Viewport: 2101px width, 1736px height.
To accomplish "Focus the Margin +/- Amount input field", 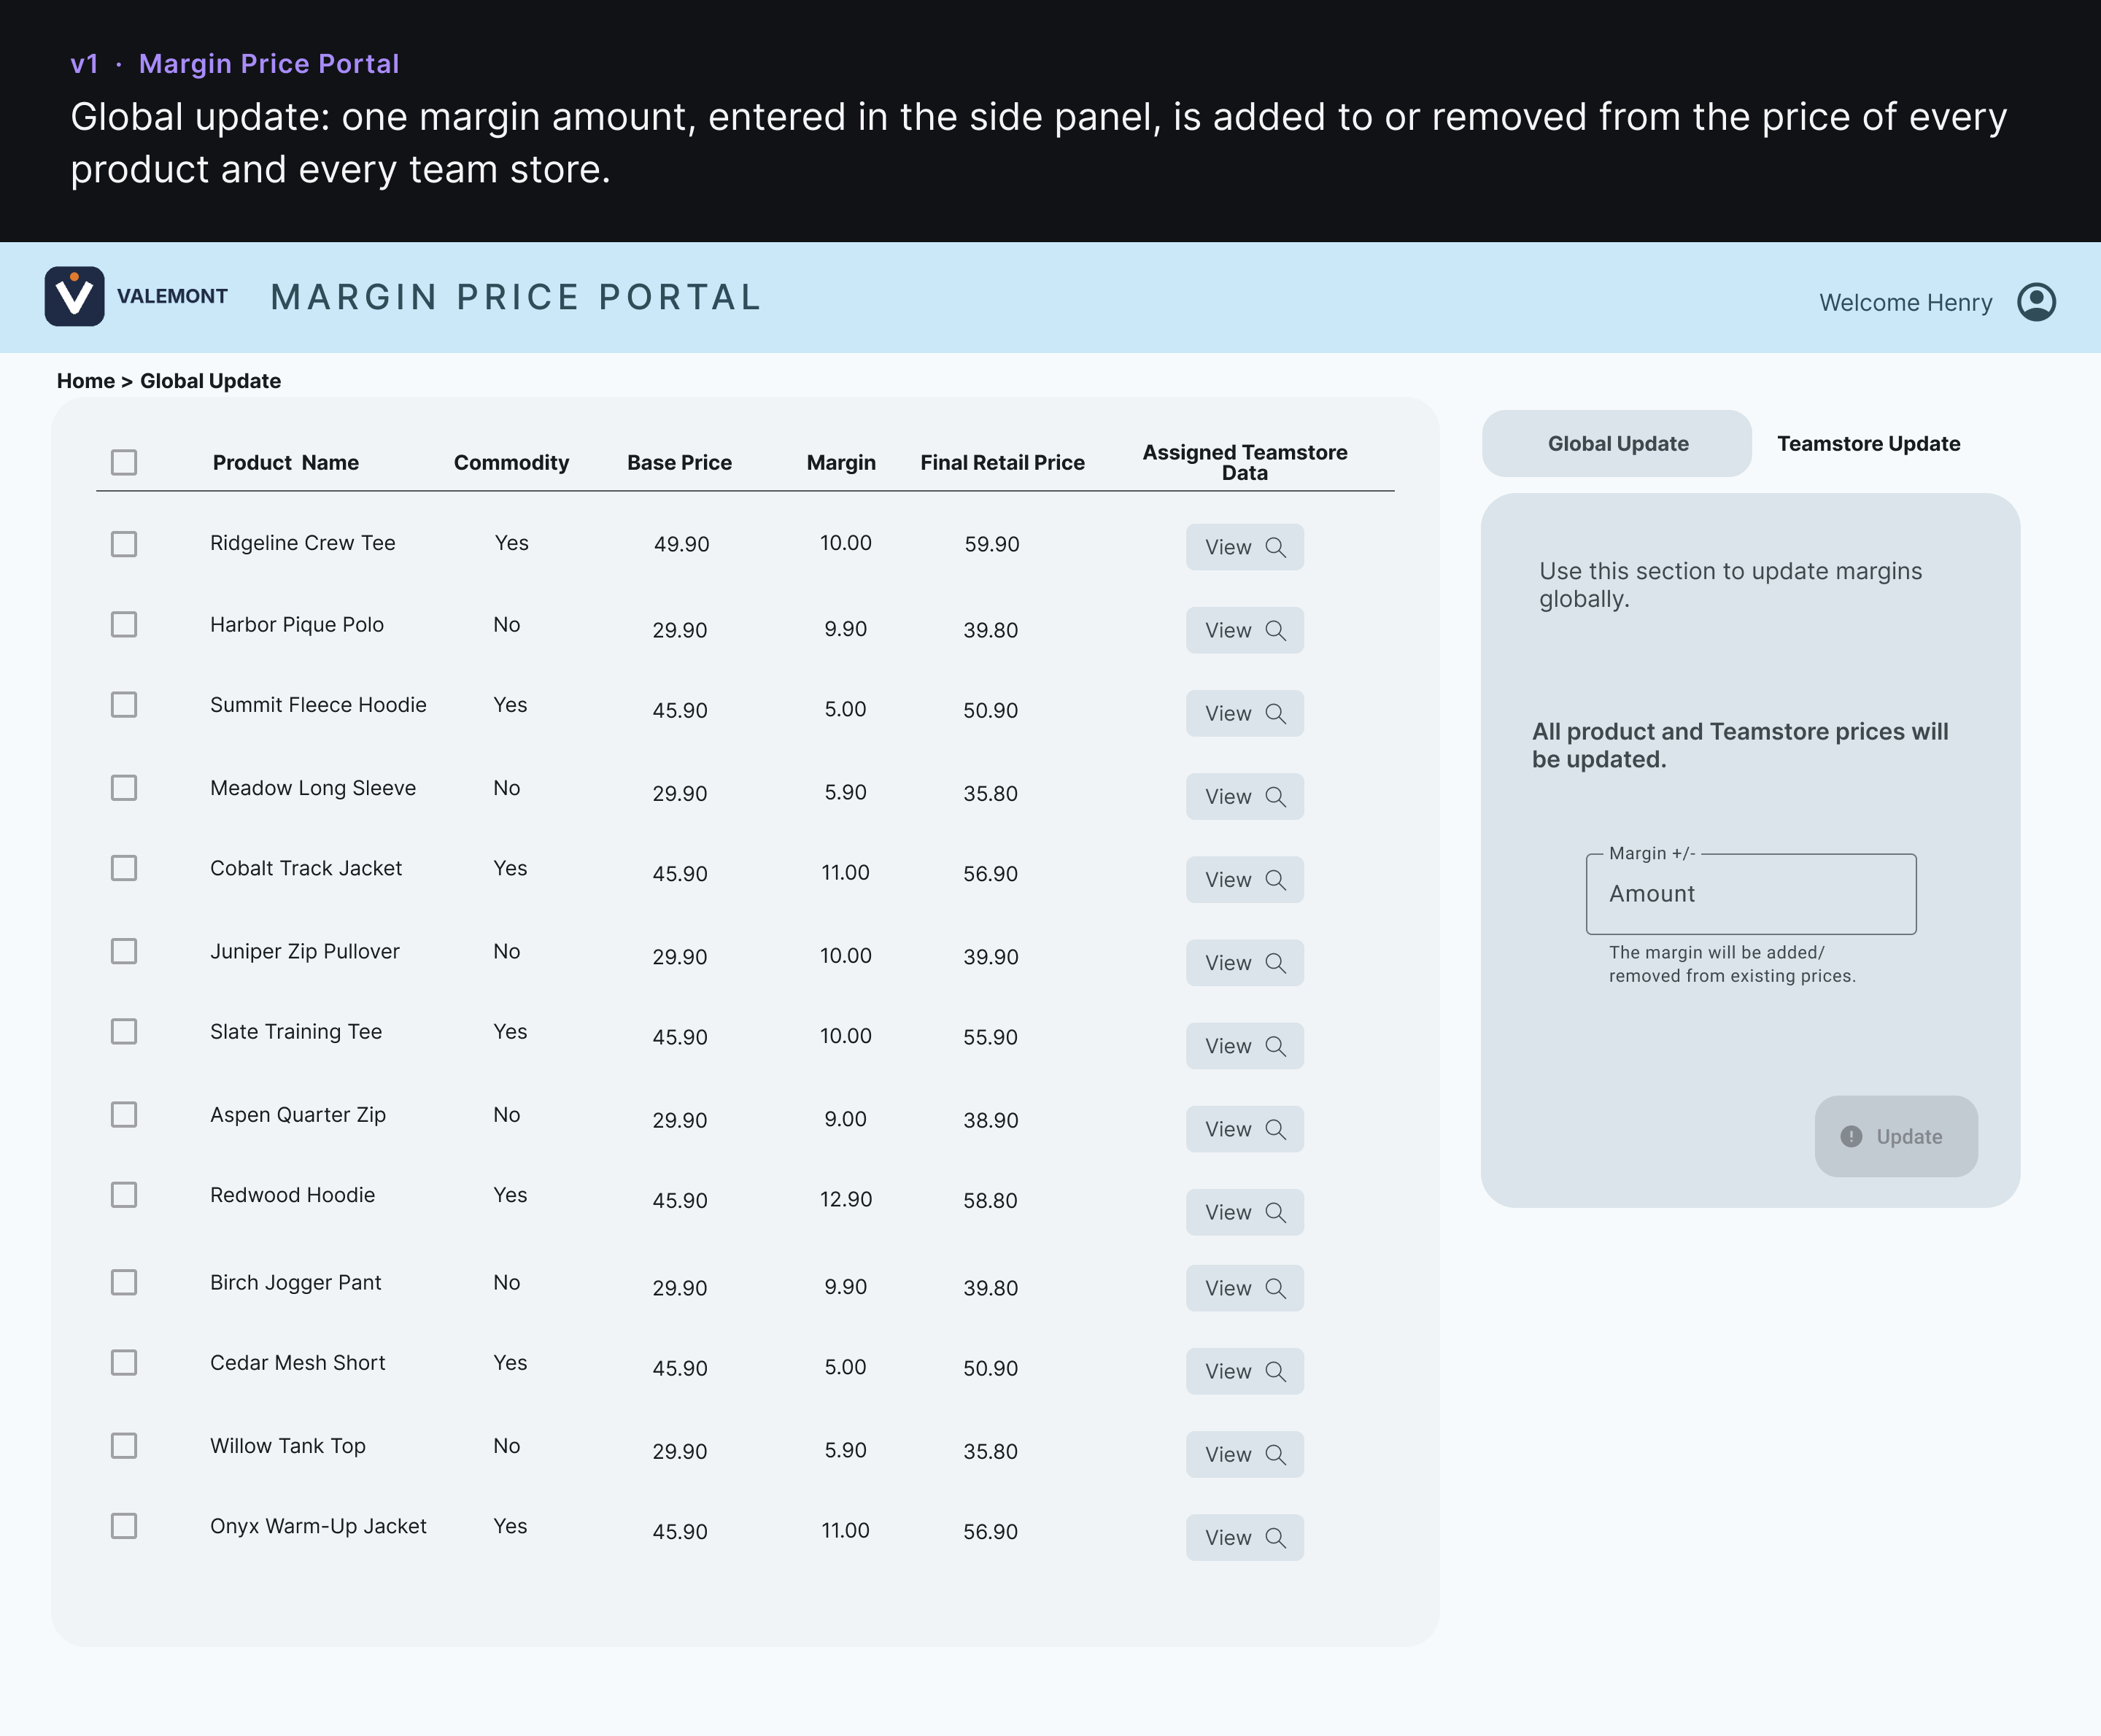I will [x=1751, y=894].
